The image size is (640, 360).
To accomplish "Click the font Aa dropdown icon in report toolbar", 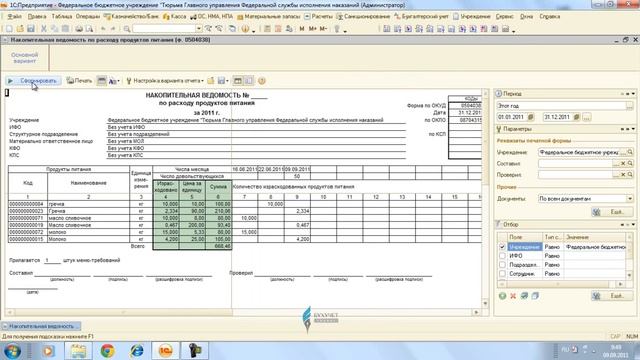I will pyautogui.click(x=114, y=81).
